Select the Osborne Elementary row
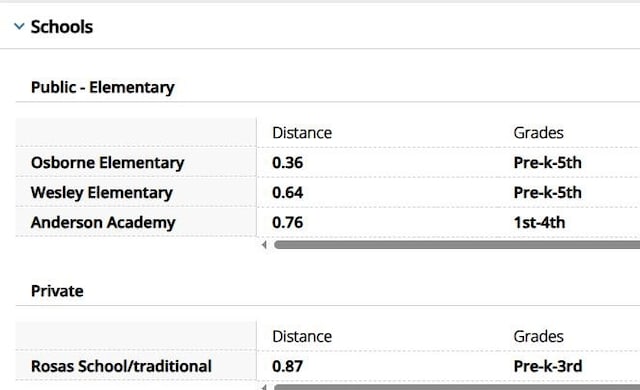Screen dimensions: 640x390 click(328, 162)
